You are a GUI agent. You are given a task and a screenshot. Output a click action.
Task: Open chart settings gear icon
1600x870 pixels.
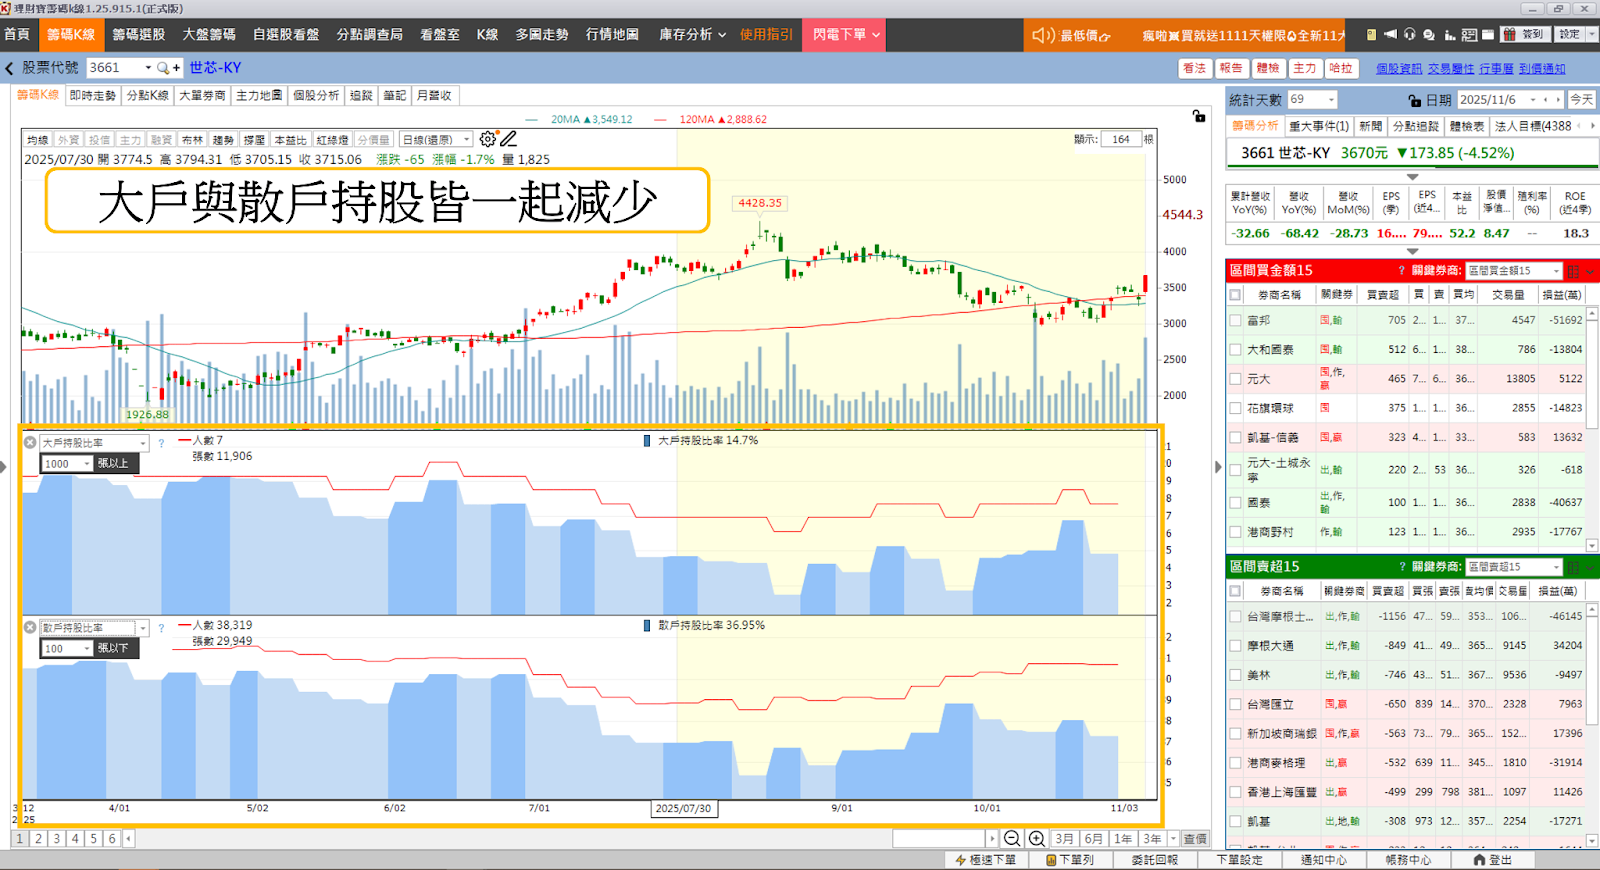[x=487, y=139]
